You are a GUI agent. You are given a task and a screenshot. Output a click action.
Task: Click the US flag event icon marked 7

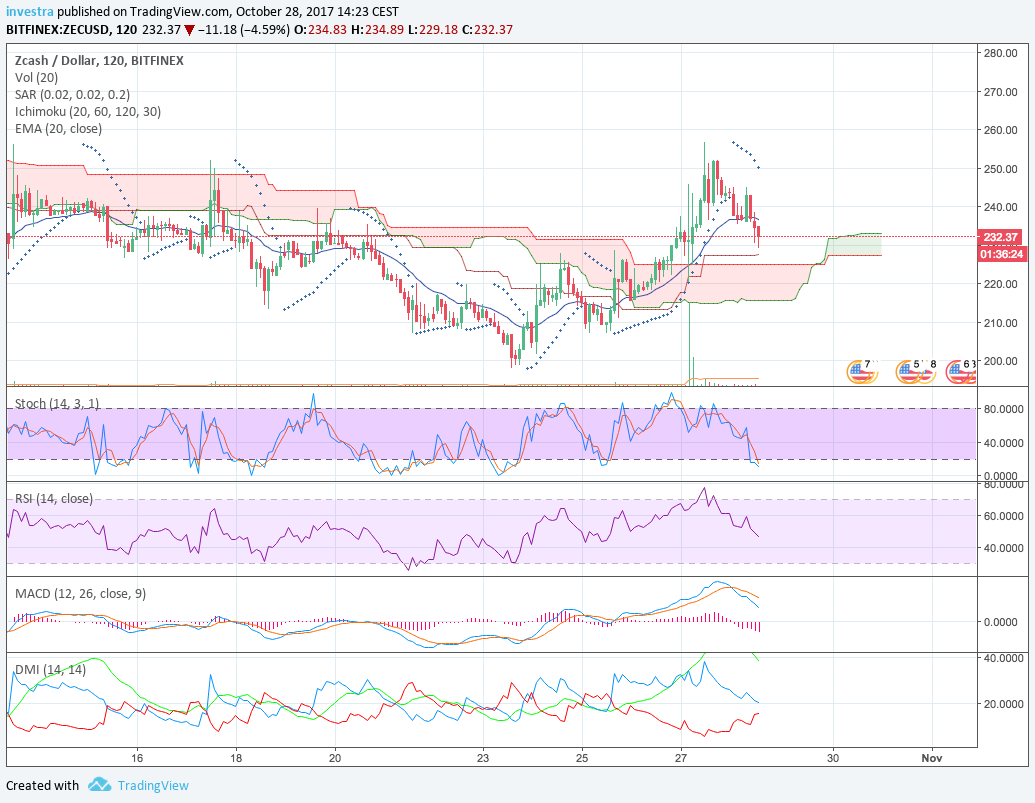[x=862, y=371]
